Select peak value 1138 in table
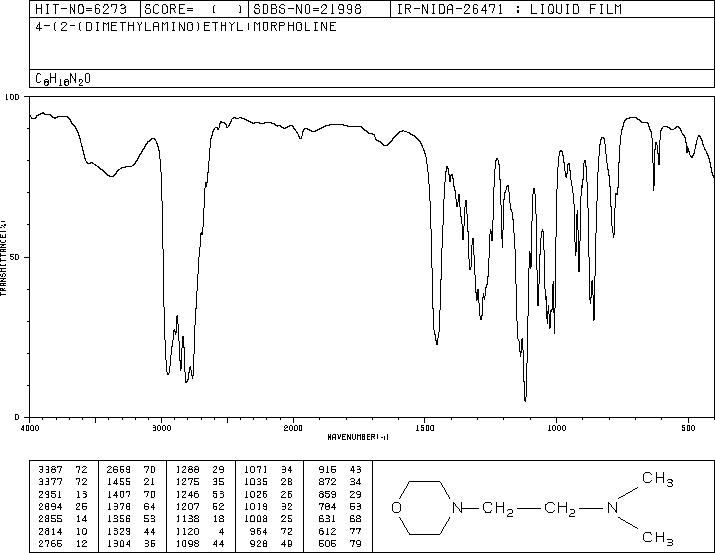The width and height of the screenshot is (715, 553). 187,519
